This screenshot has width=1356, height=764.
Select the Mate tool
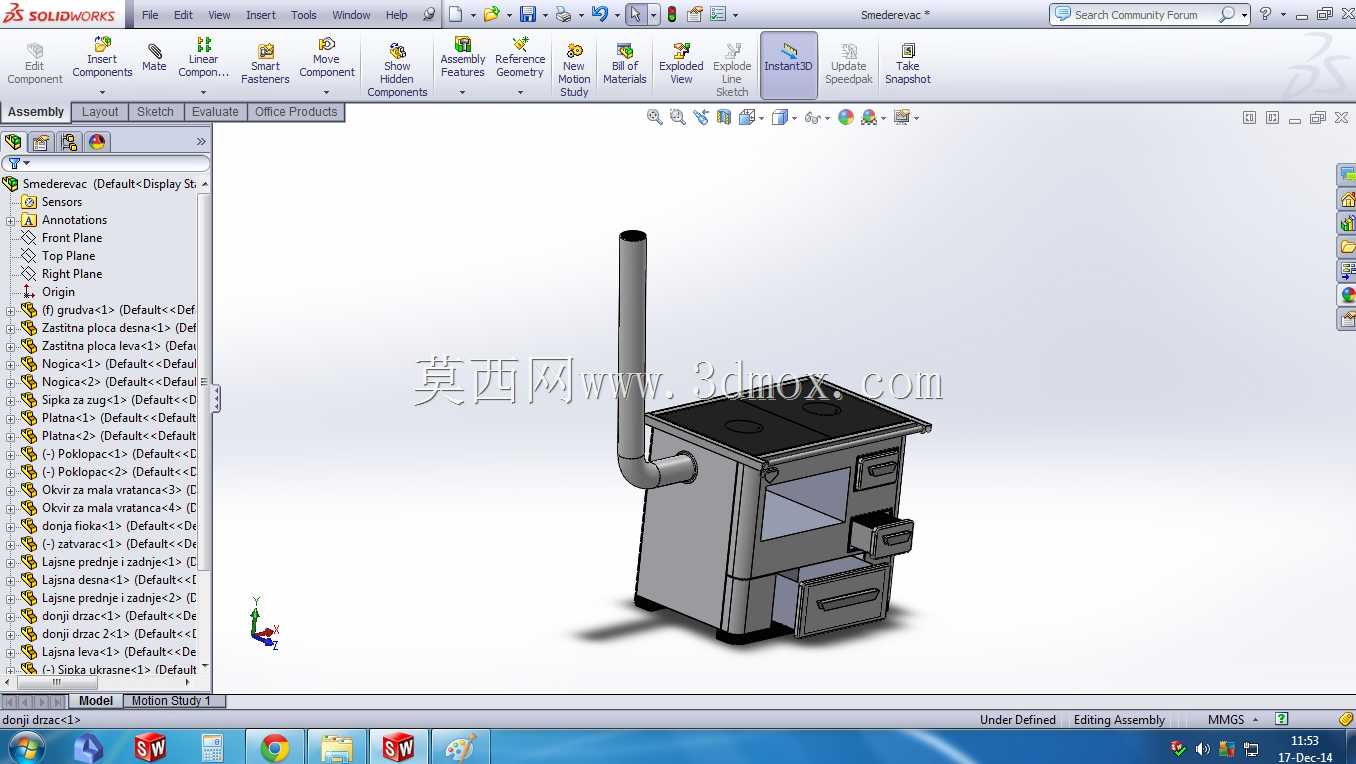[154, 56]
